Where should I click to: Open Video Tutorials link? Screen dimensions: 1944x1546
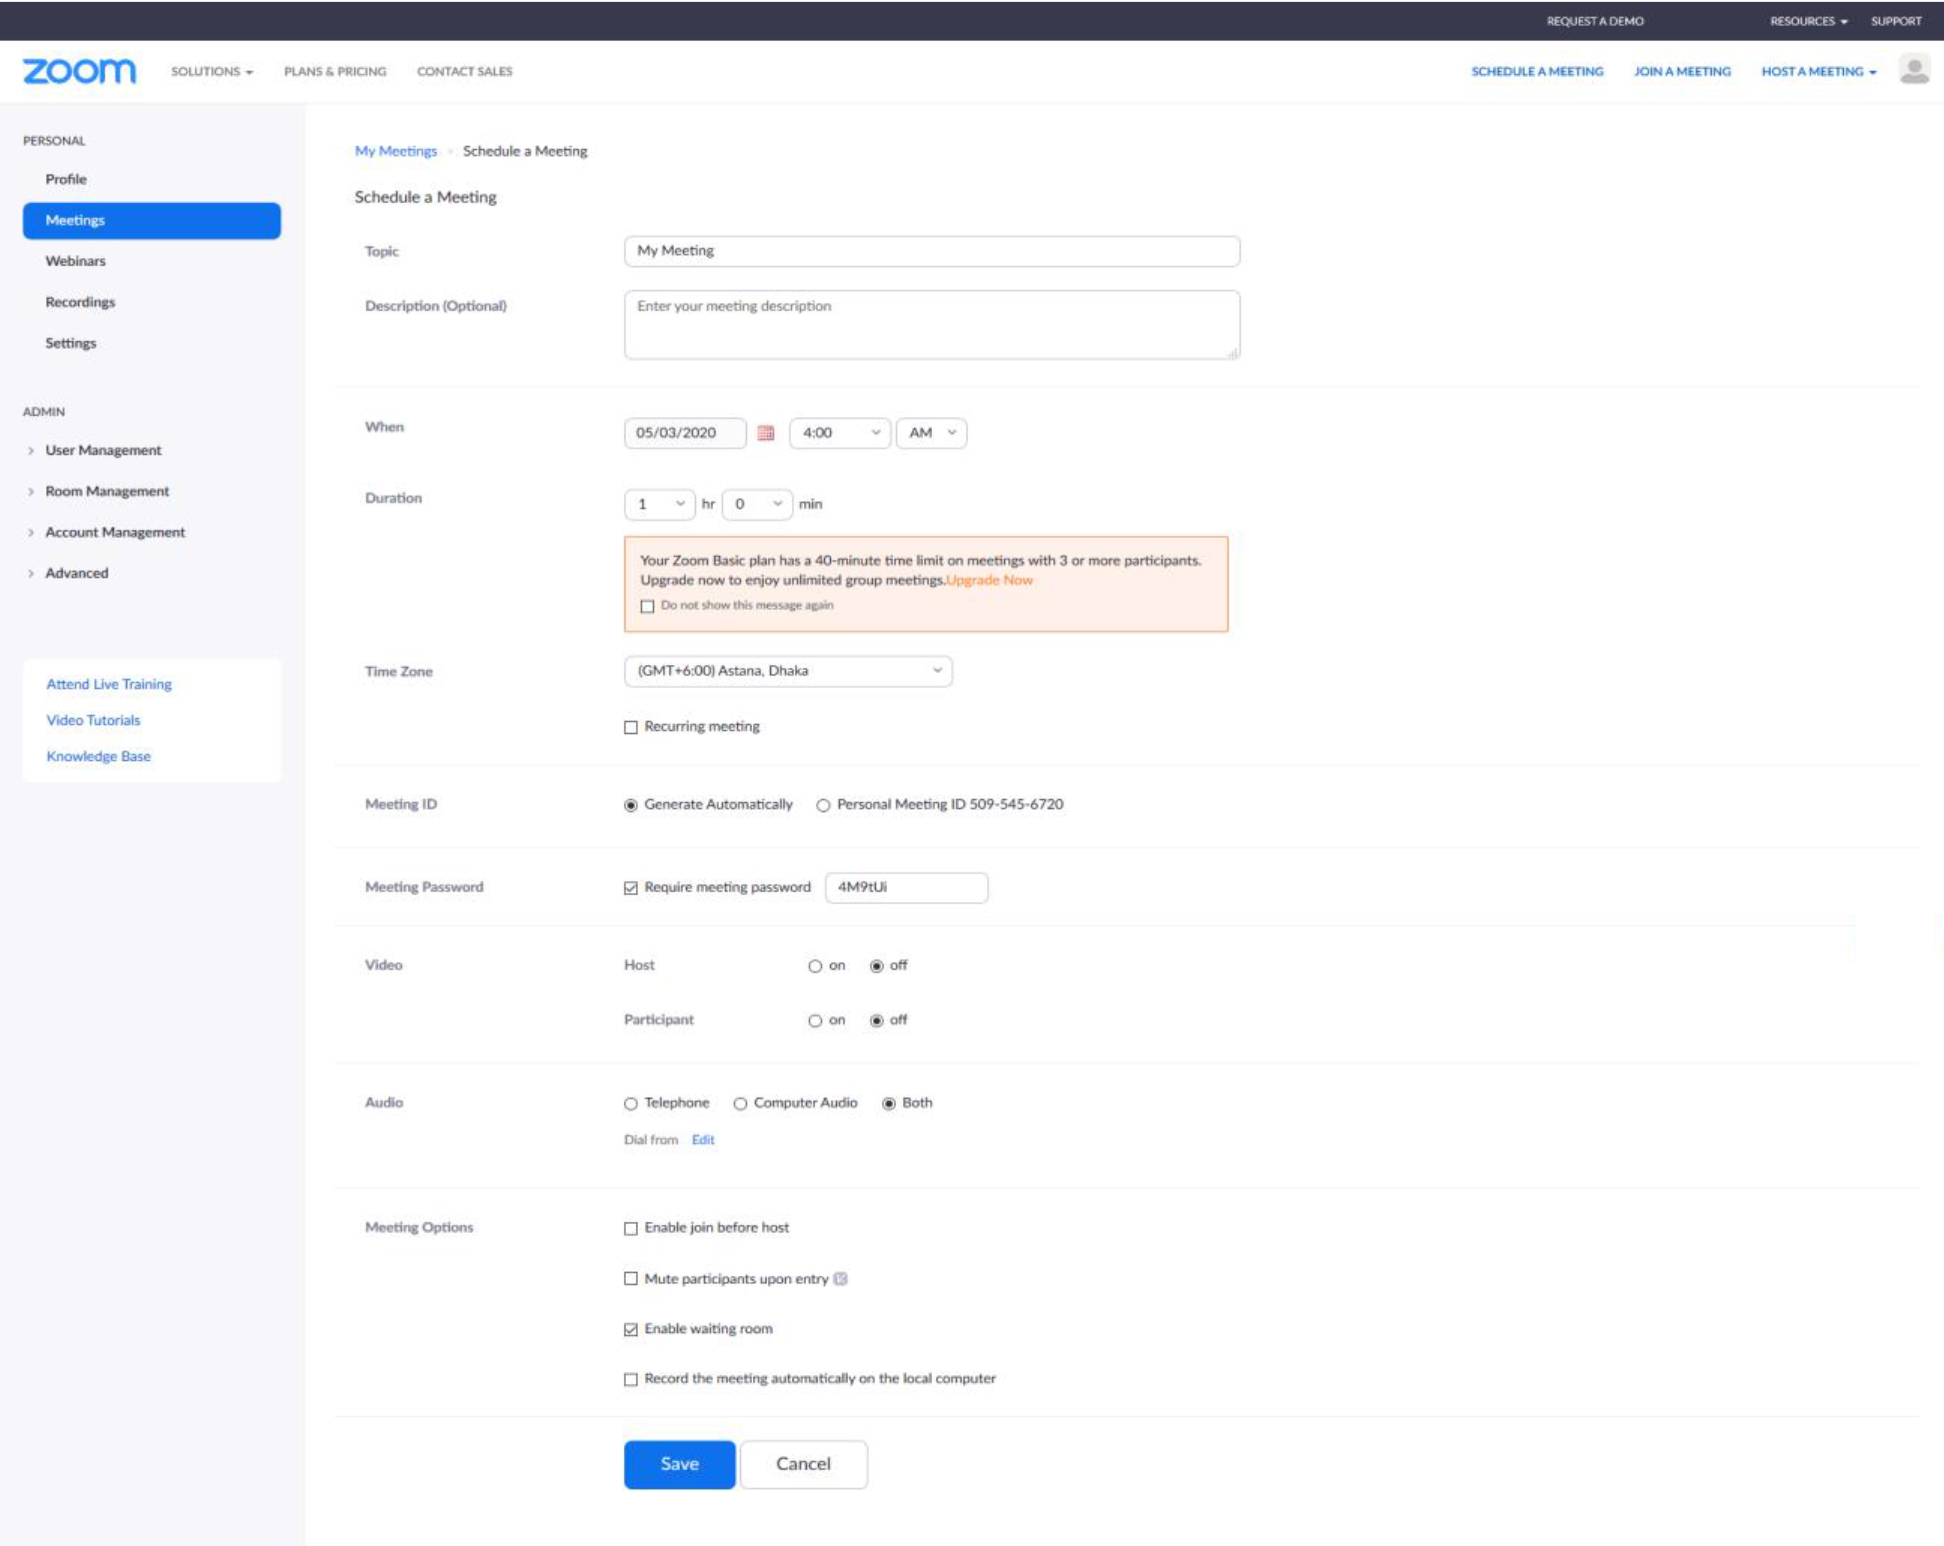click(x=93, y=720)
